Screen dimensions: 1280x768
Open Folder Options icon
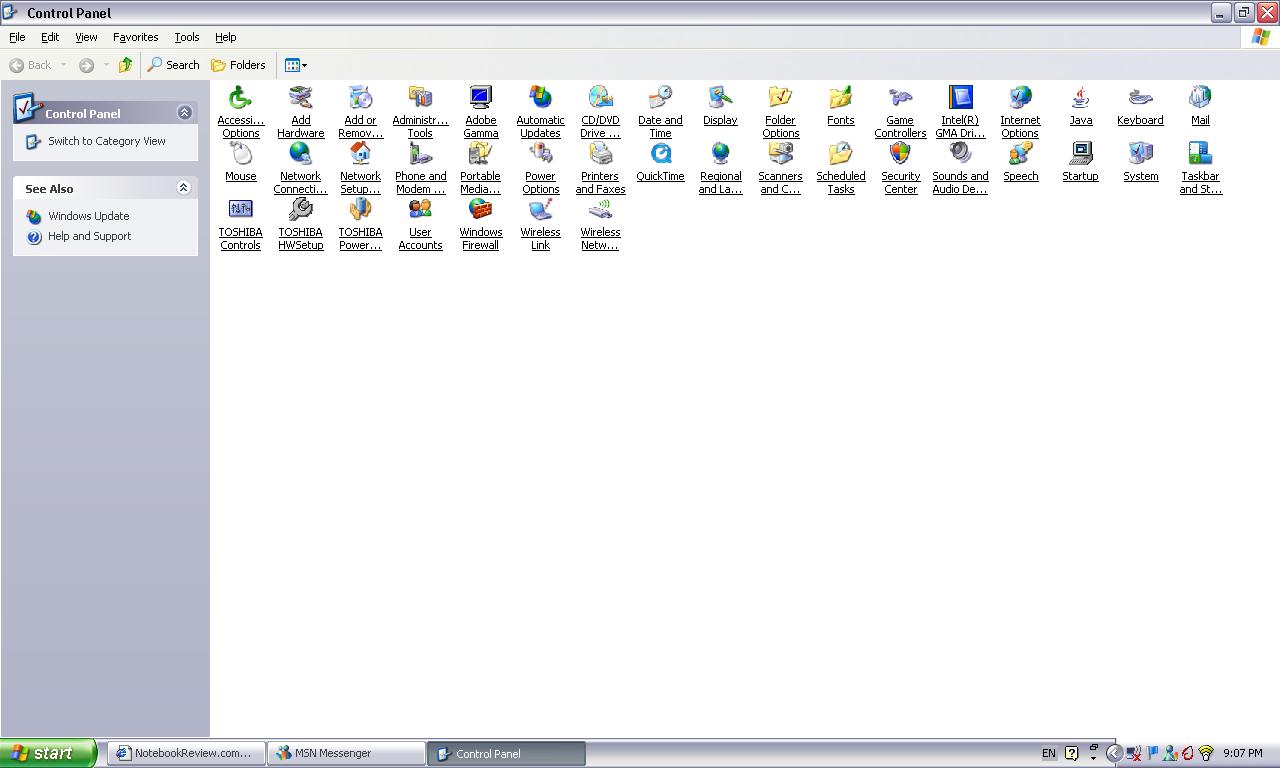coord(780,98)
